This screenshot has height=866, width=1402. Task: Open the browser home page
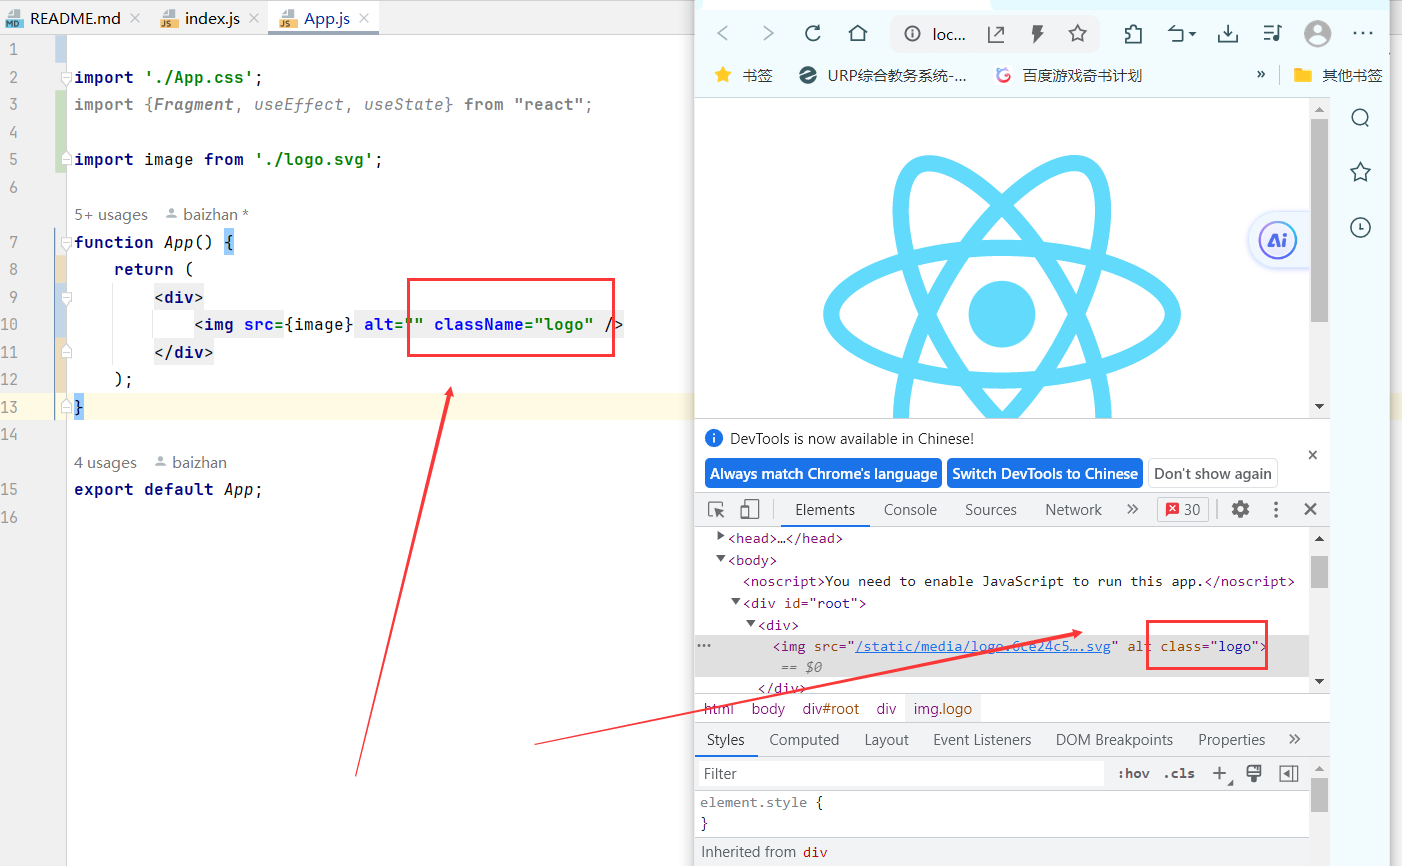858,34
